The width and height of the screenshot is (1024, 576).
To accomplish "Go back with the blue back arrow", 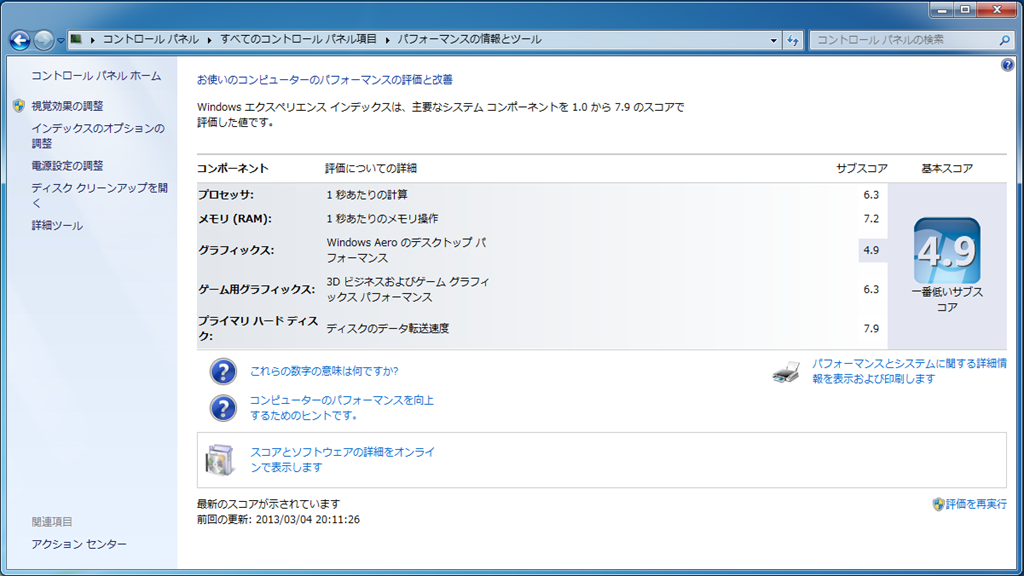I will pos(20,40).
